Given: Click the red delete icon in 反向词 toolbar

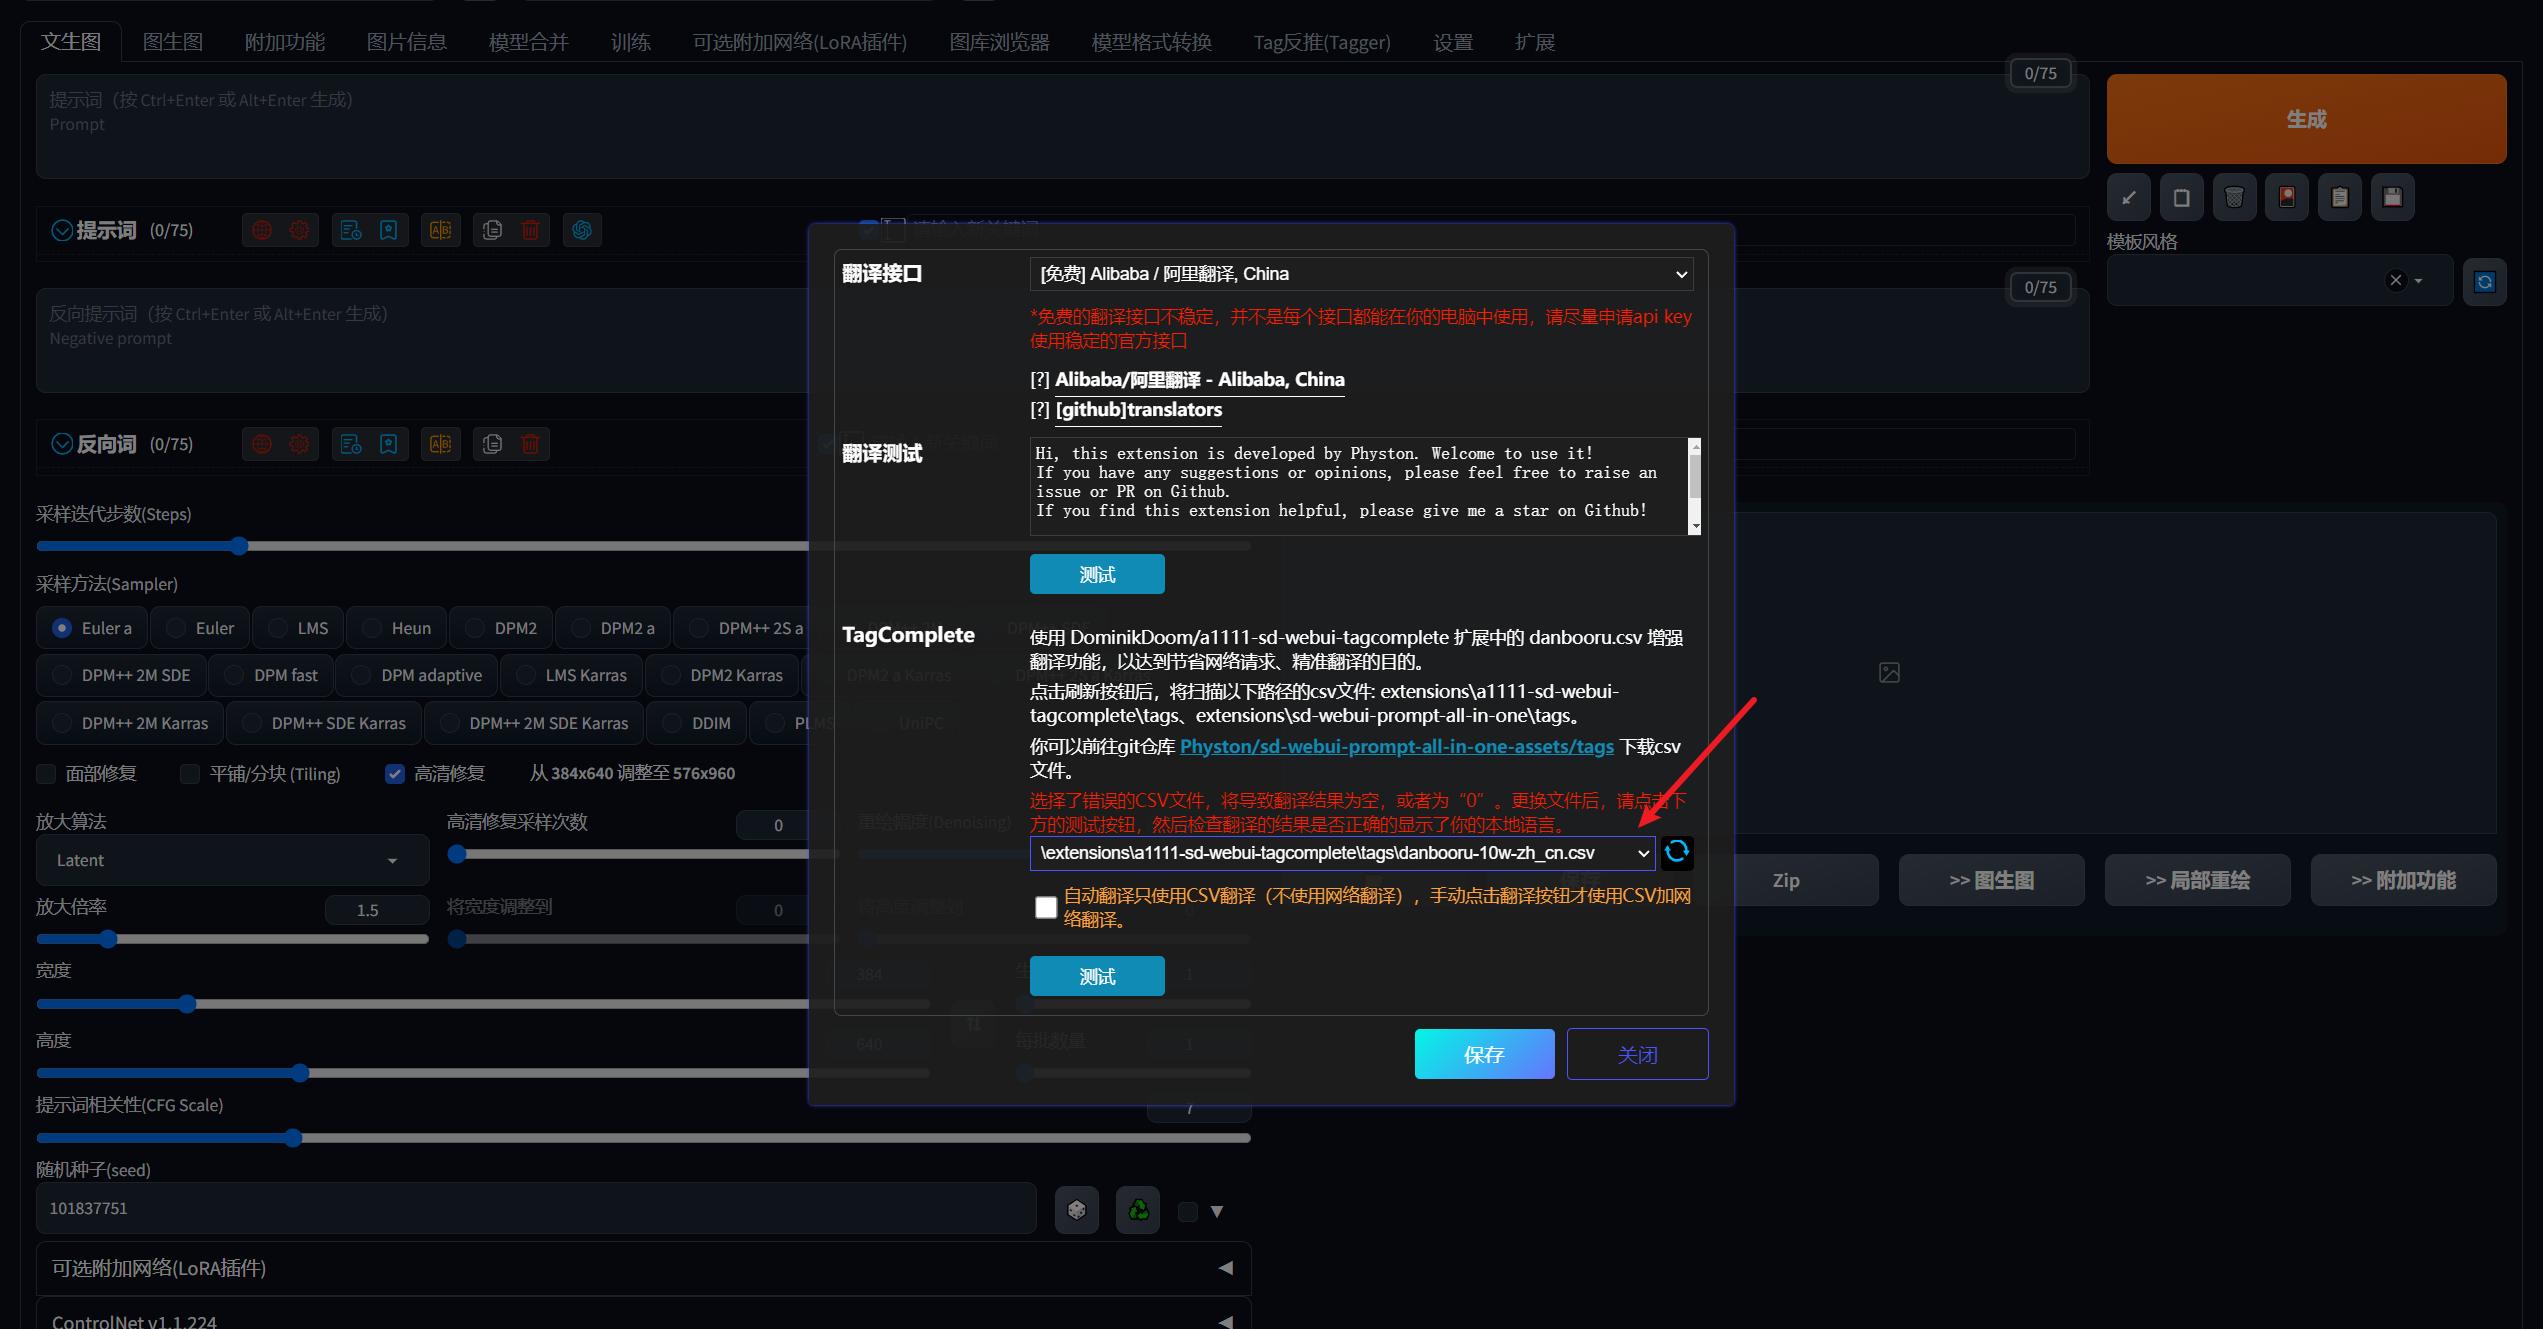Looking at the screenshot, I should click(x=530, y=444).
